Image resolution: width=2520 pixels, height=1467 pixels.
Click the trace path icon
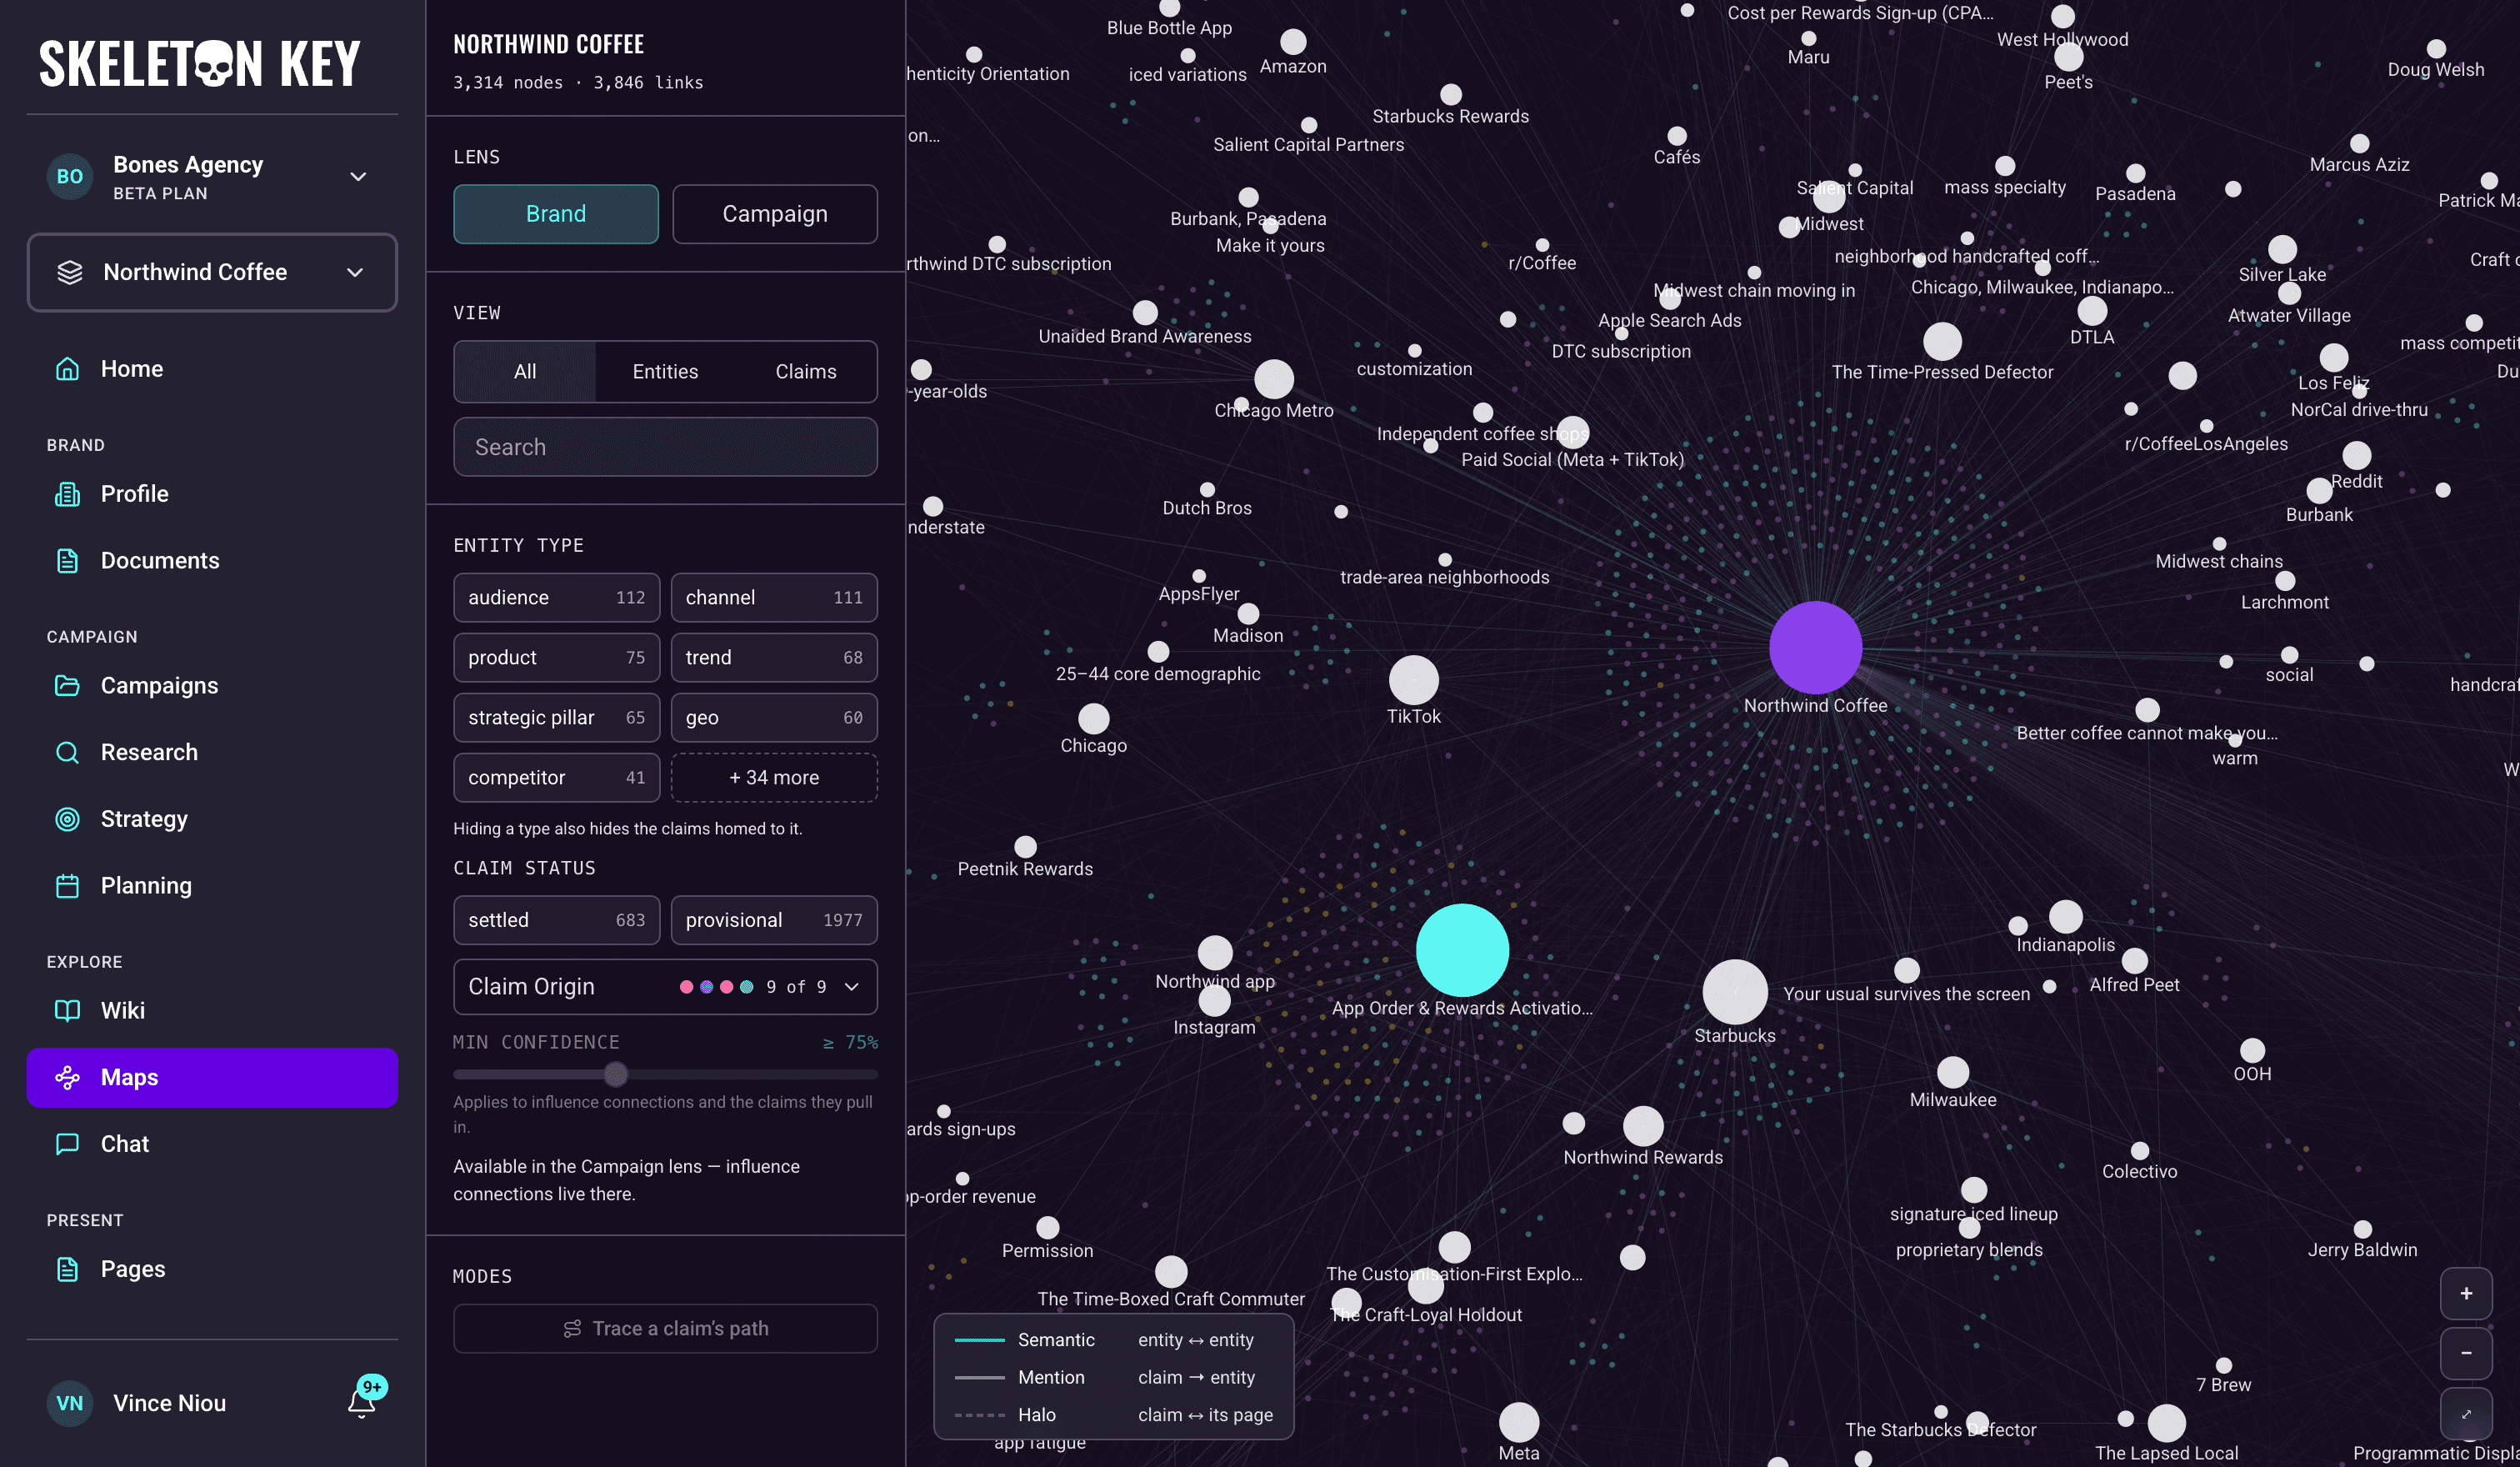coord(572,1329)
